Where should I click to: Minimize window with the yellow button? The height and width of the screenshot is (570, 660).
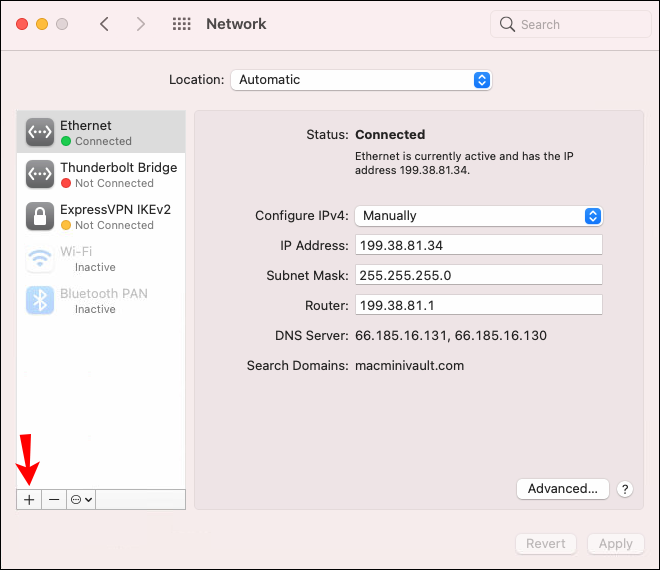42,24
